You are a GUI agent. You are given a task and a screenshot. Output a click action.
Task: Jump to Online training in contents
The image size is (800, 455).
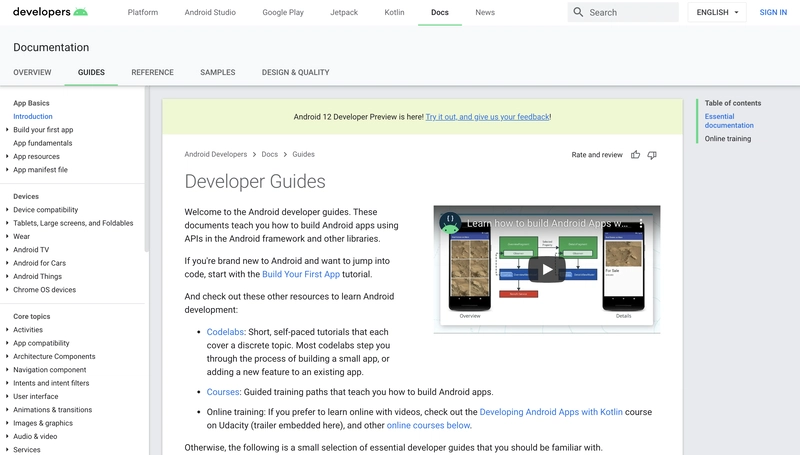click(x=728, y=138)
